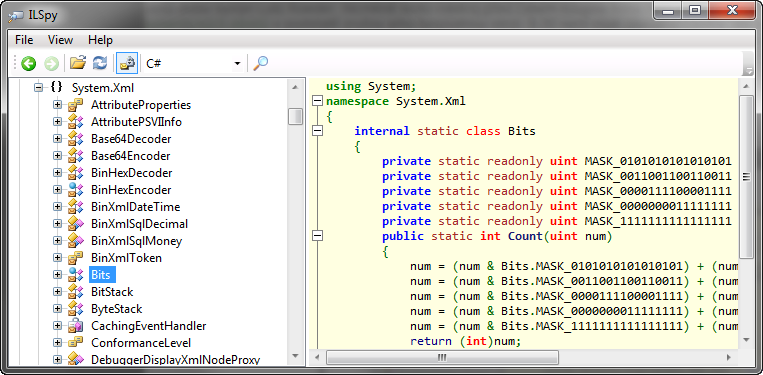Select Base64Decoder in the tree
The width and height of the screenshot is (763, 375).
pyautogui.click(x=131, y=139)
